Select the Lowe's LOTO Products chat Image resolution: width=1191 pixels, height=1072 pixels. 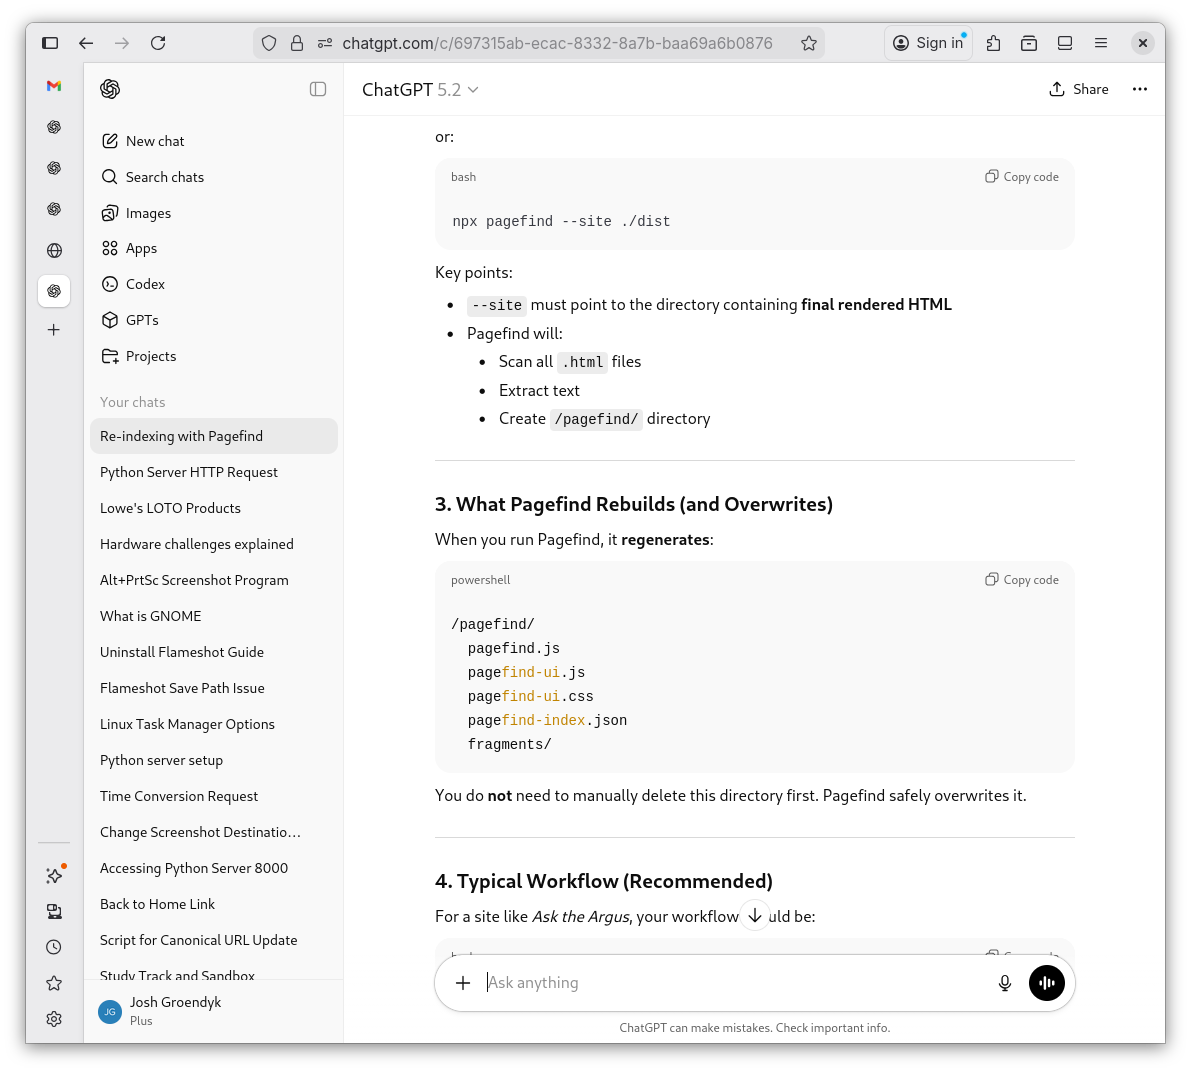(x=170, y=507)
